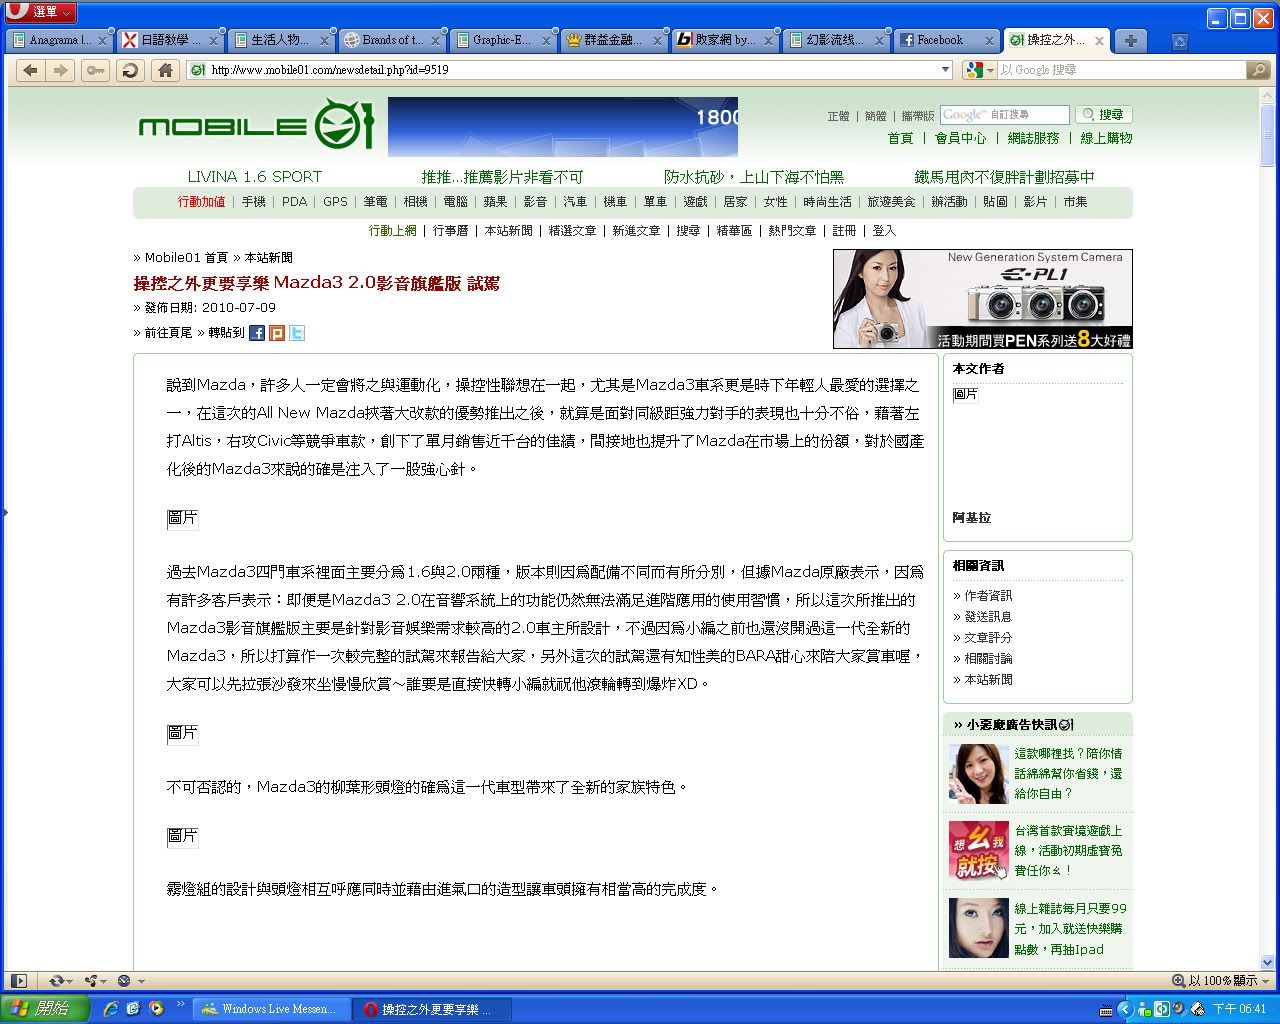The height and width of the screenshot is (1024, 1280).
Task: Switch to the Graphic-E... tab
Action: [x=503, y=41]
